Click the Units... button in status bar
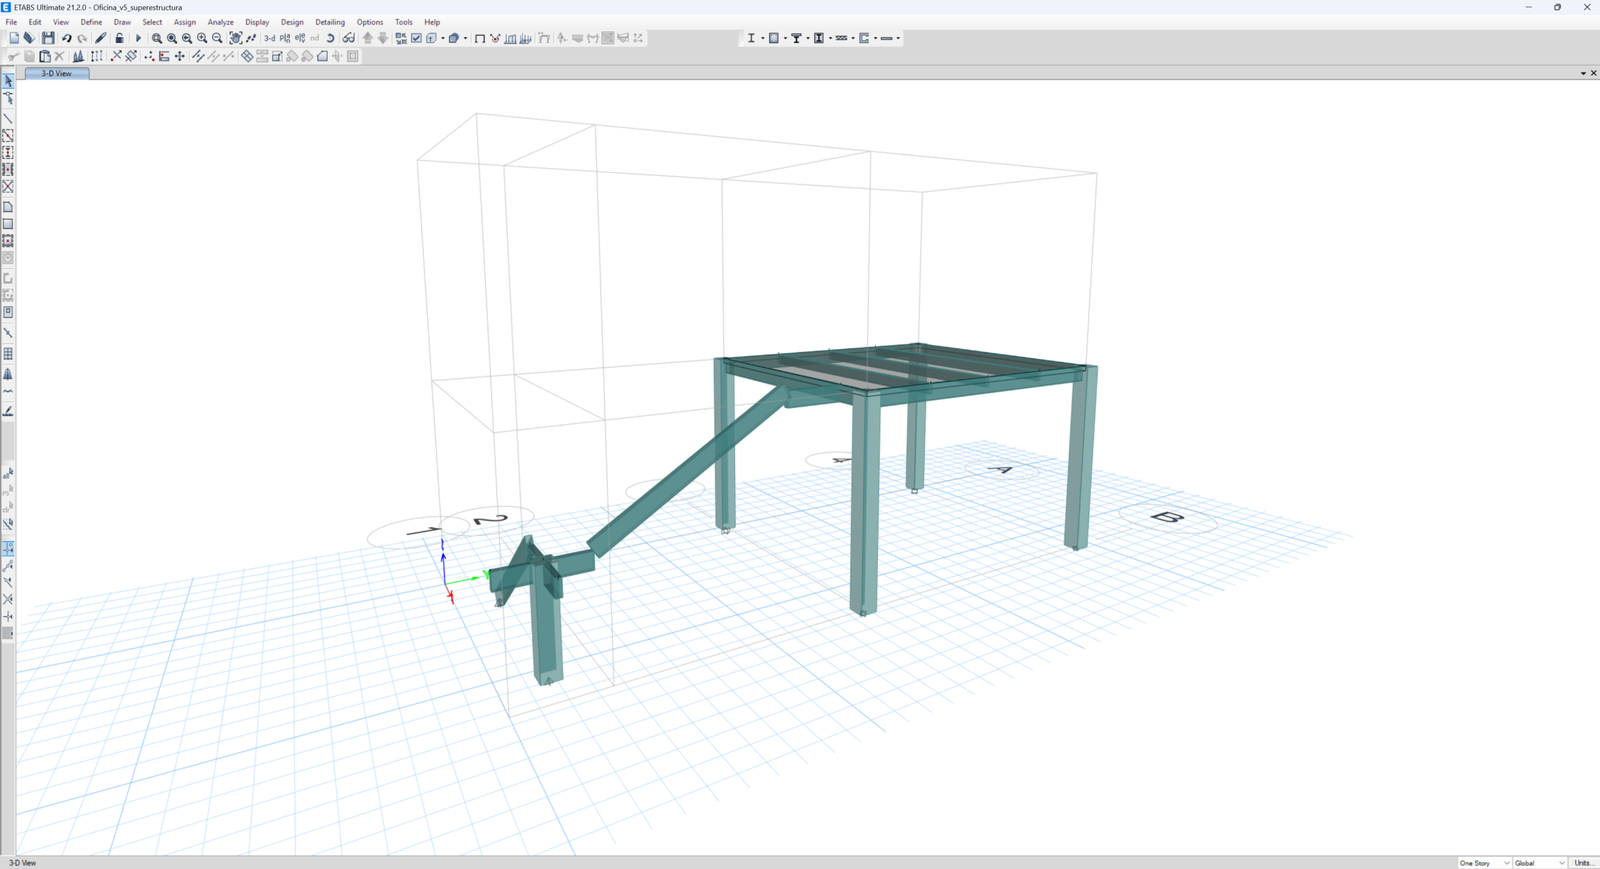 coord(1584,863)
